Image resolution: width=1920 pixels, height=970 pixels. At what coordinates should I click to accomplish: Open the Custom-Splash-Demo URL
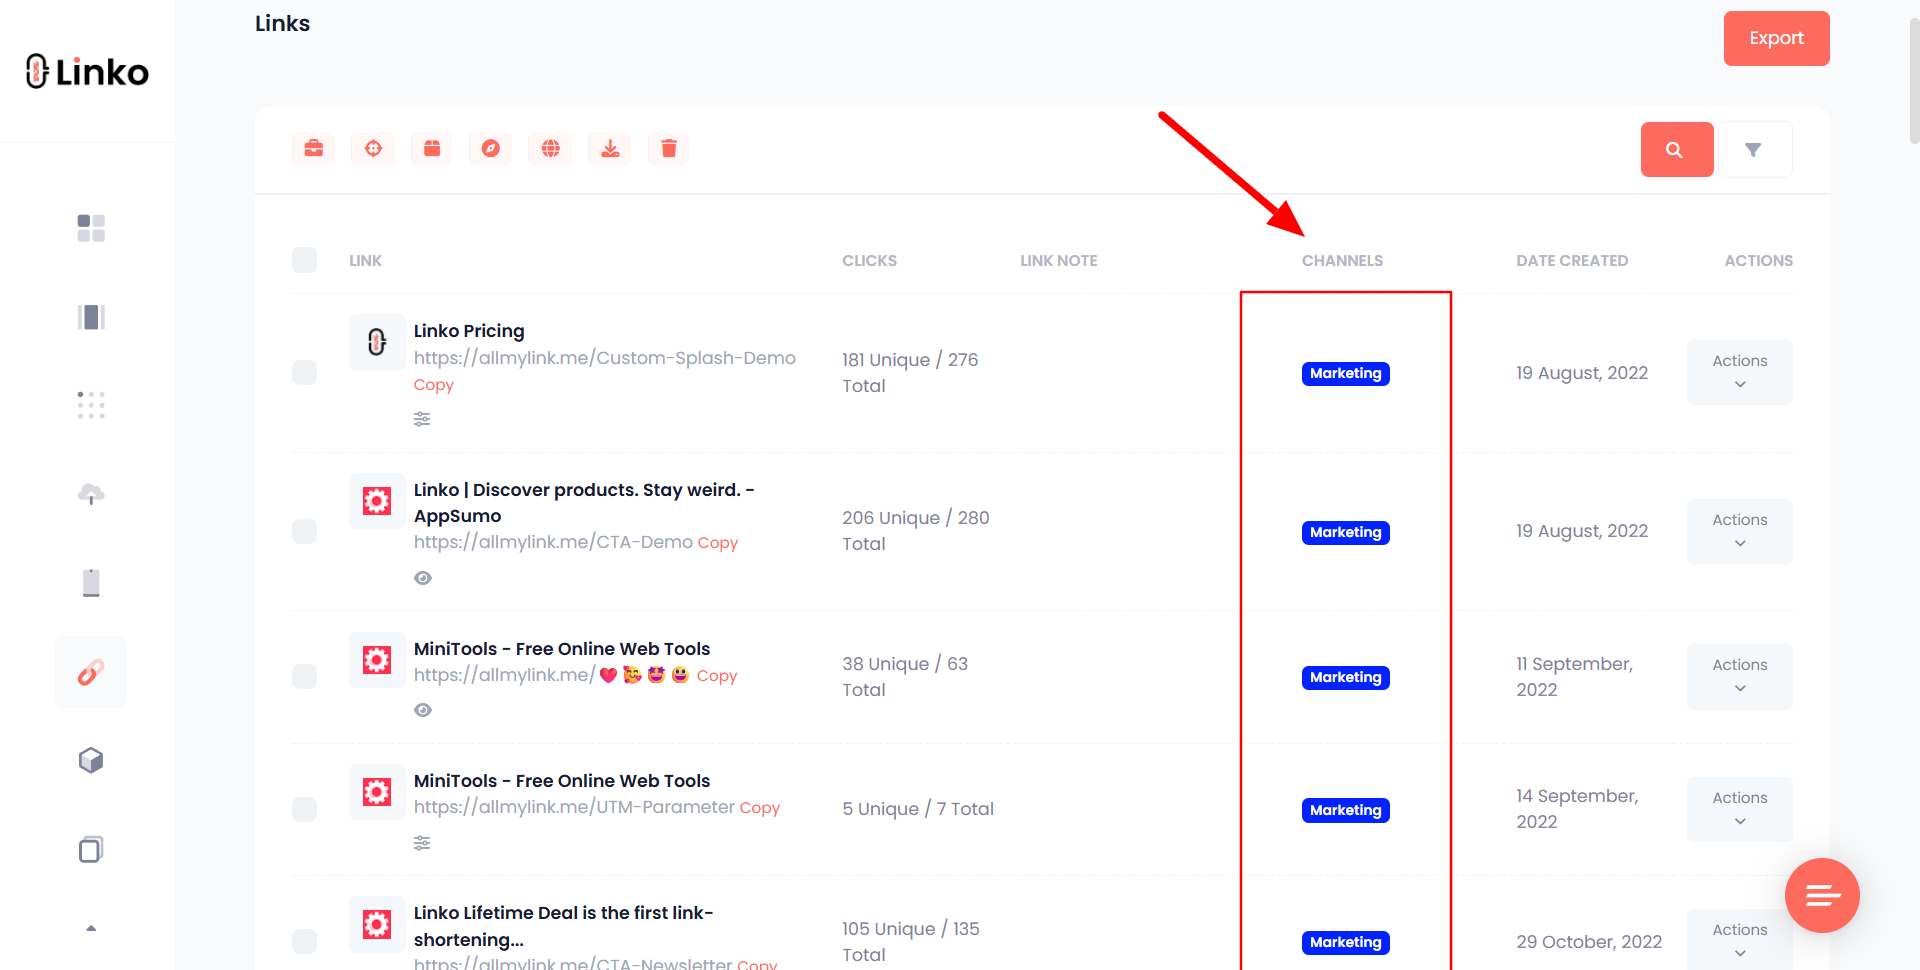(x=605, y=358)
